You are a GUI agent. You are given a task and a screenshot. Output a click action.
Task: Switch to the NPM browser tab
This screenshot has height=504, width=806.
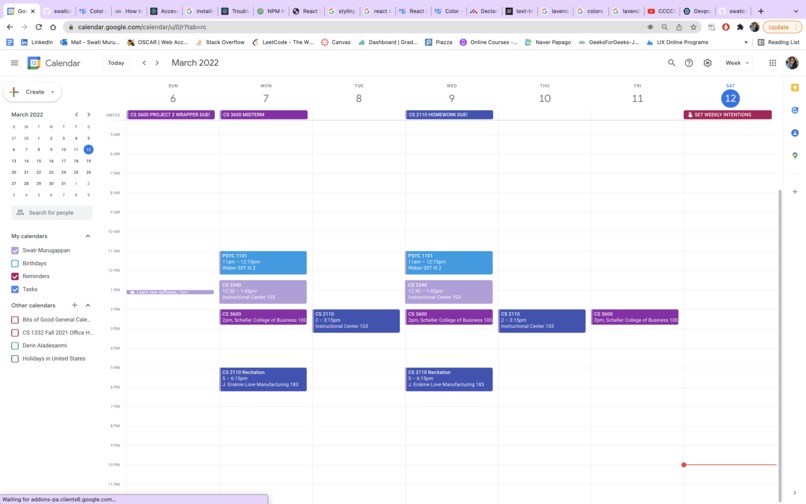(270, 11)
